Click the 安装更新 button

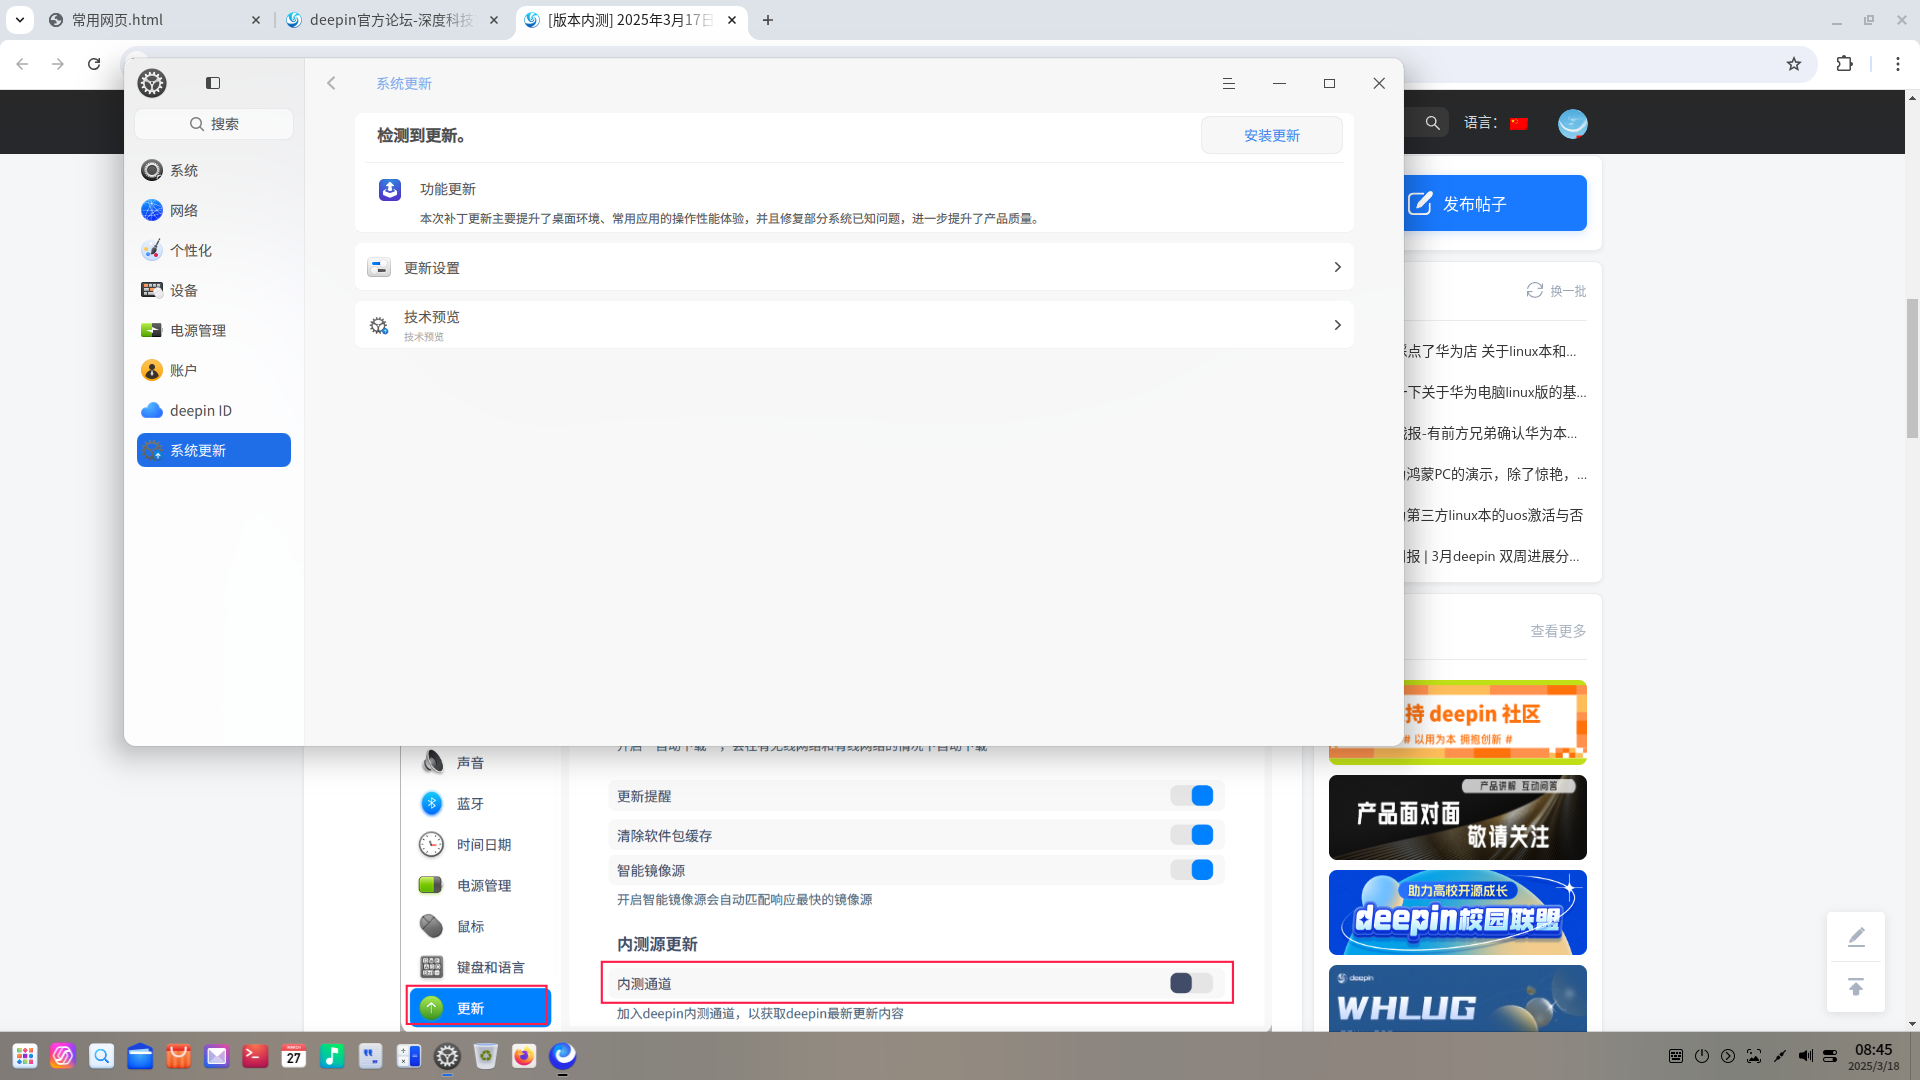[1272, 135]
